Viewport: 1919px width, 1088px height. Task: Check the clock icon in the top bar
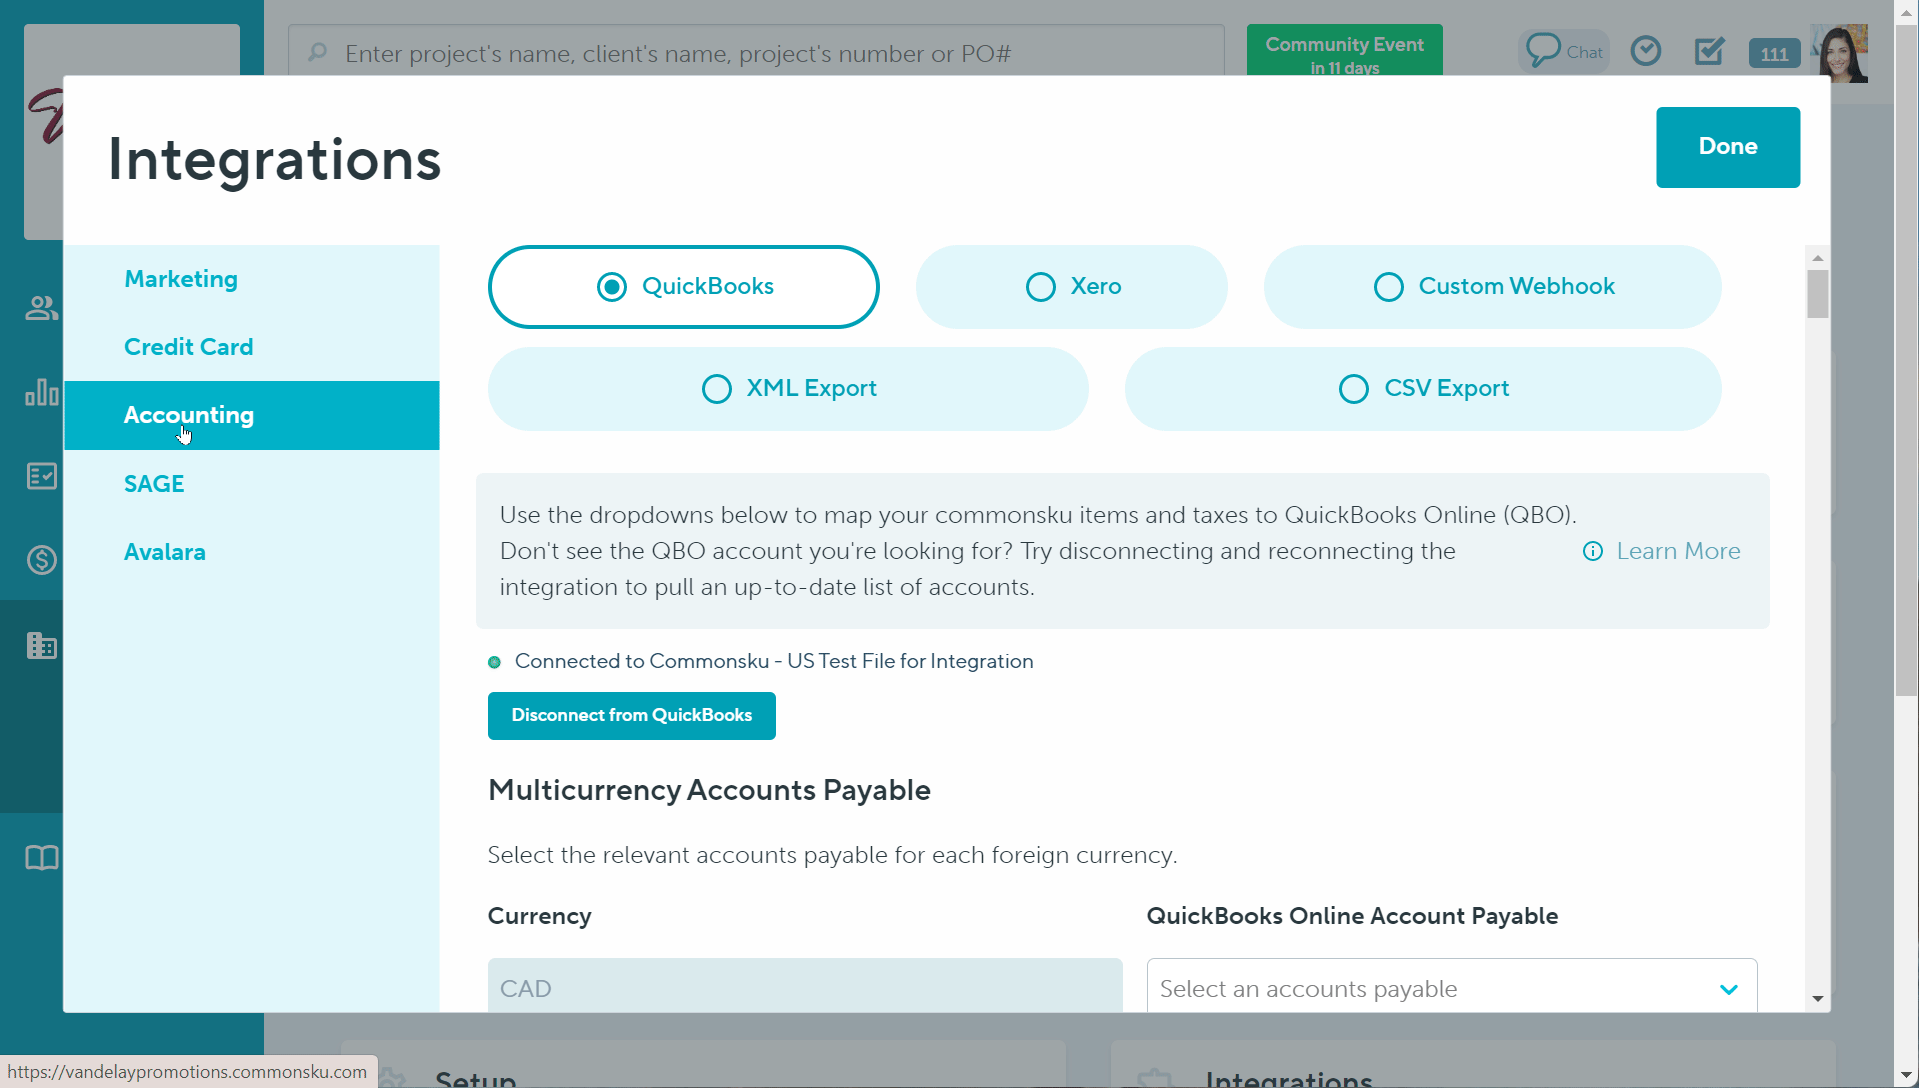click(1645, 50)
